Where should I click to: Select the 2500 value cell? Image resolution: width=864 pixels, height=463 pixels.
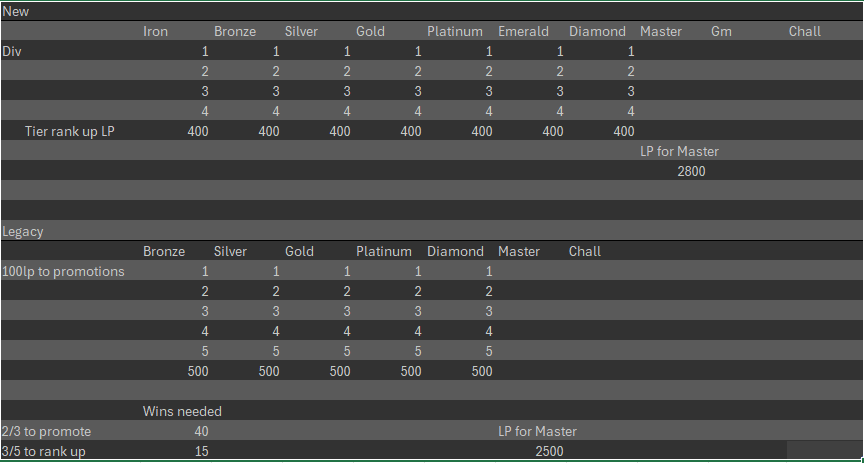[549, 452]
